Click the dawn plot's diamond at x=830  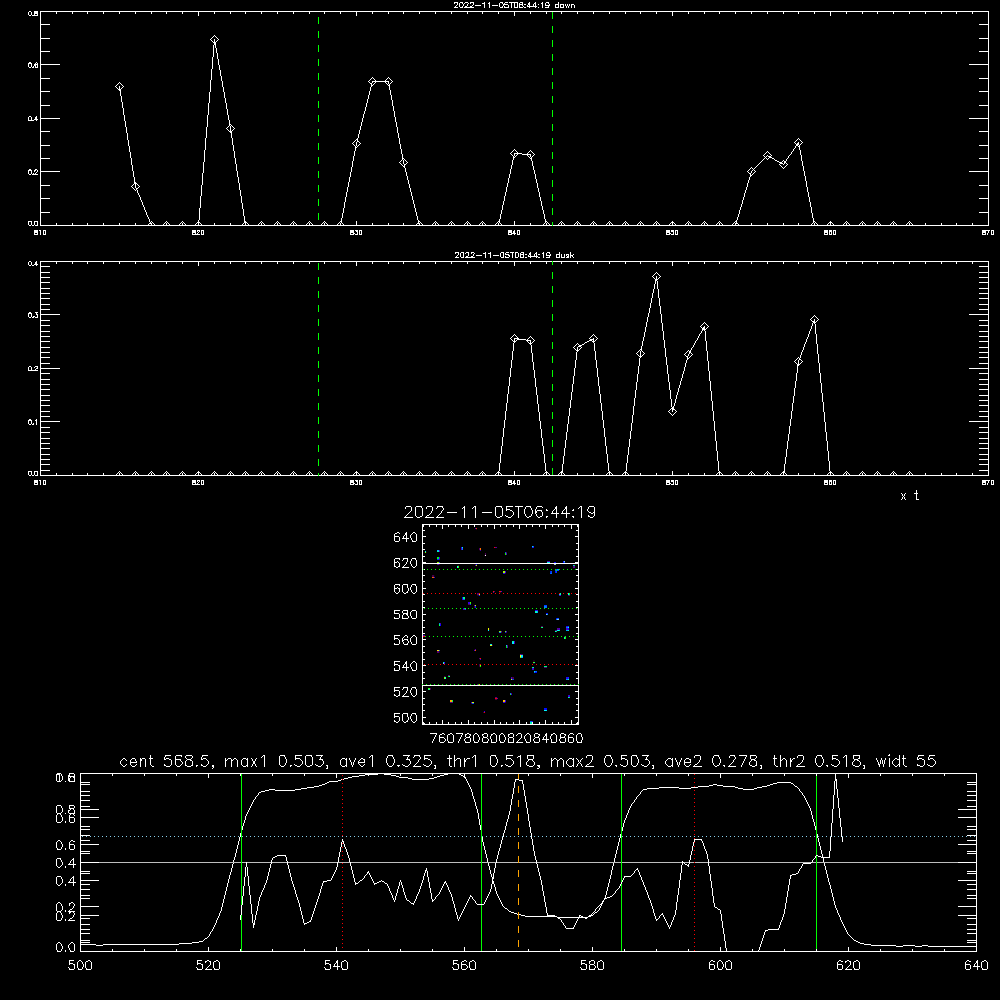pyautogui.click(x=357, y=143)
